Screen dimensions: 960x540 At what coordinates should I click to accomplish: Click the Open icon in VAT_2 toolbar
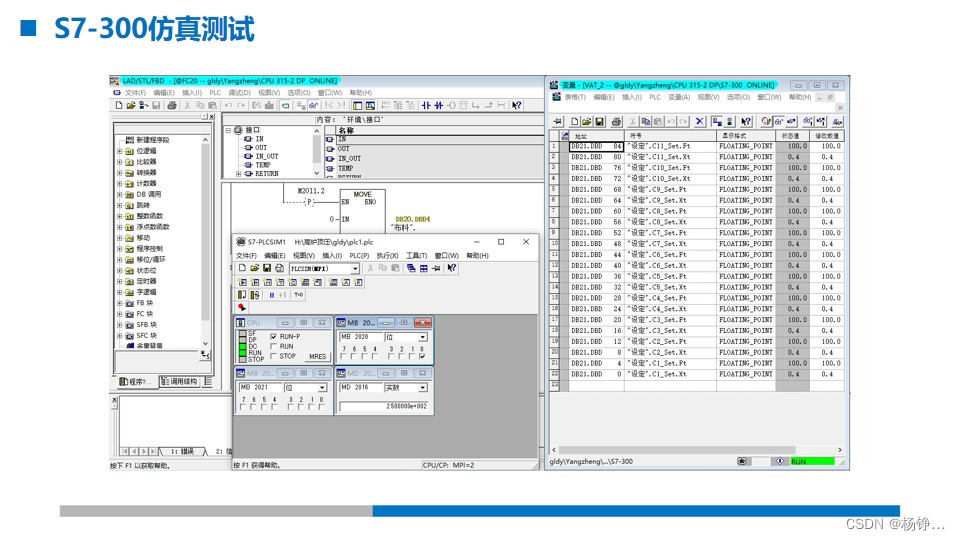(x=587, y=122)
